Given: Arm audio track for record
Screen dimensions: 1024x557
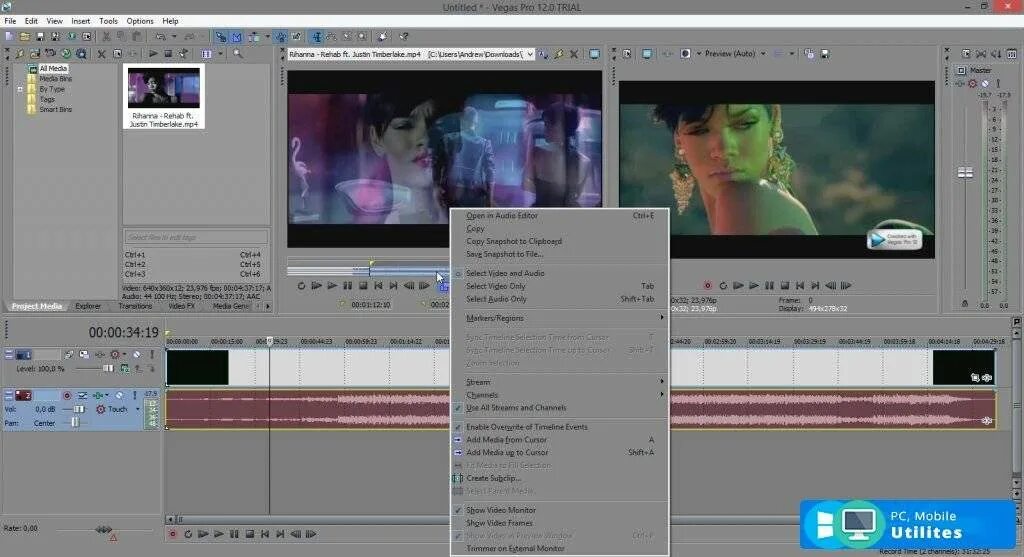Looking at the screenshot, I should (67, 395).
